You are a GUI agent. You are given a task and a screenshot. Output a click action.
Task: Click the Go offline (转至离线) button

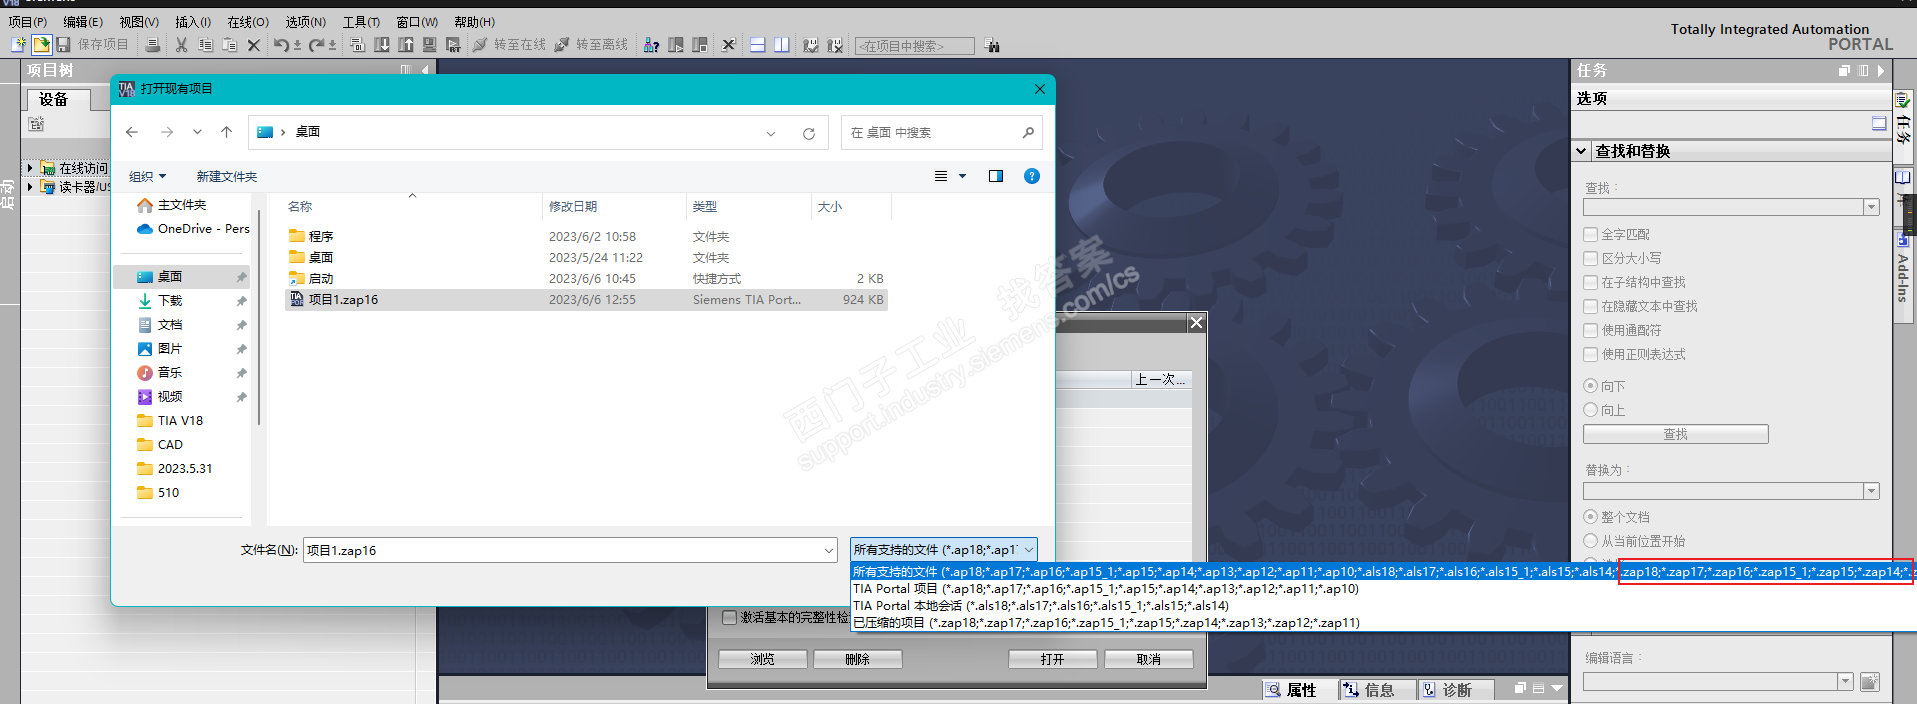coord(591,45)
